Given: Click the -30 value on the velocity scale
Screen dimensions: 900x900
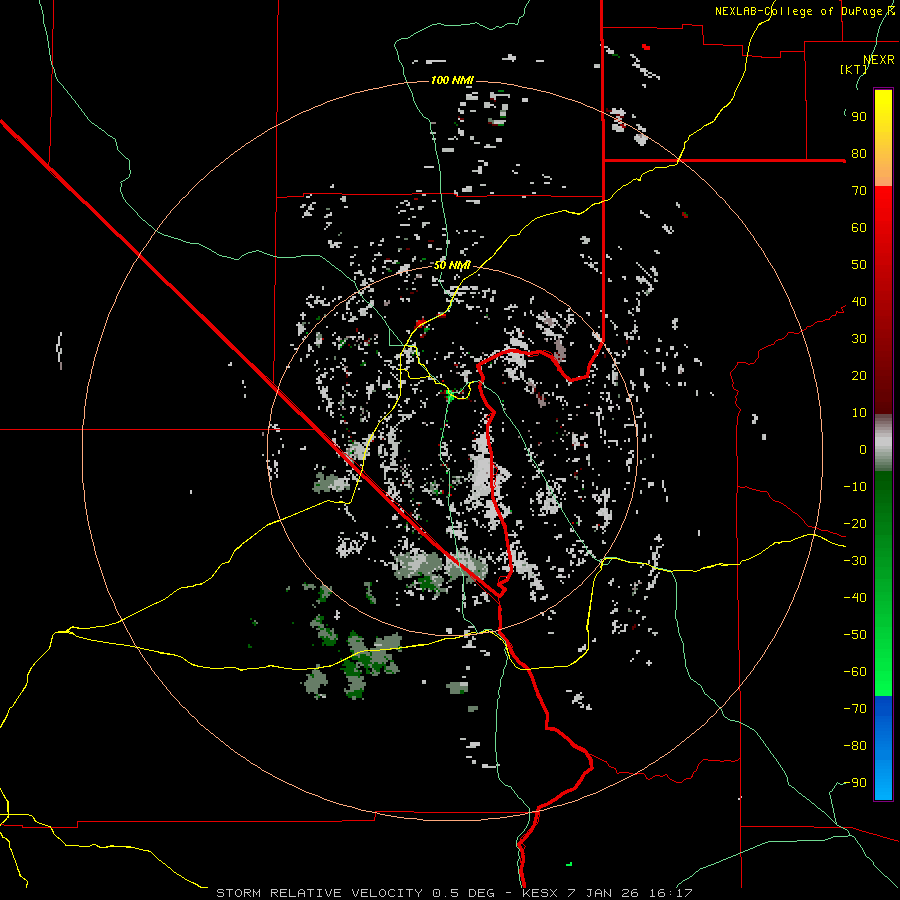Looking at the screenshot, I should pos(855,561).
